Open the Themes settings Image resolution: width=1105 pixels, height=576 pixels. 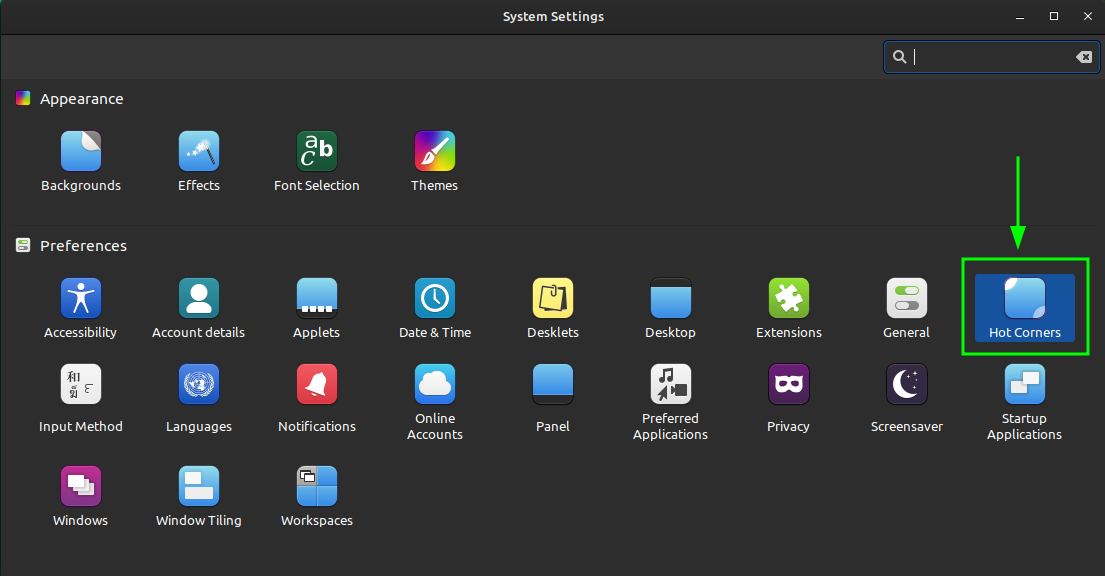[434, 160]
